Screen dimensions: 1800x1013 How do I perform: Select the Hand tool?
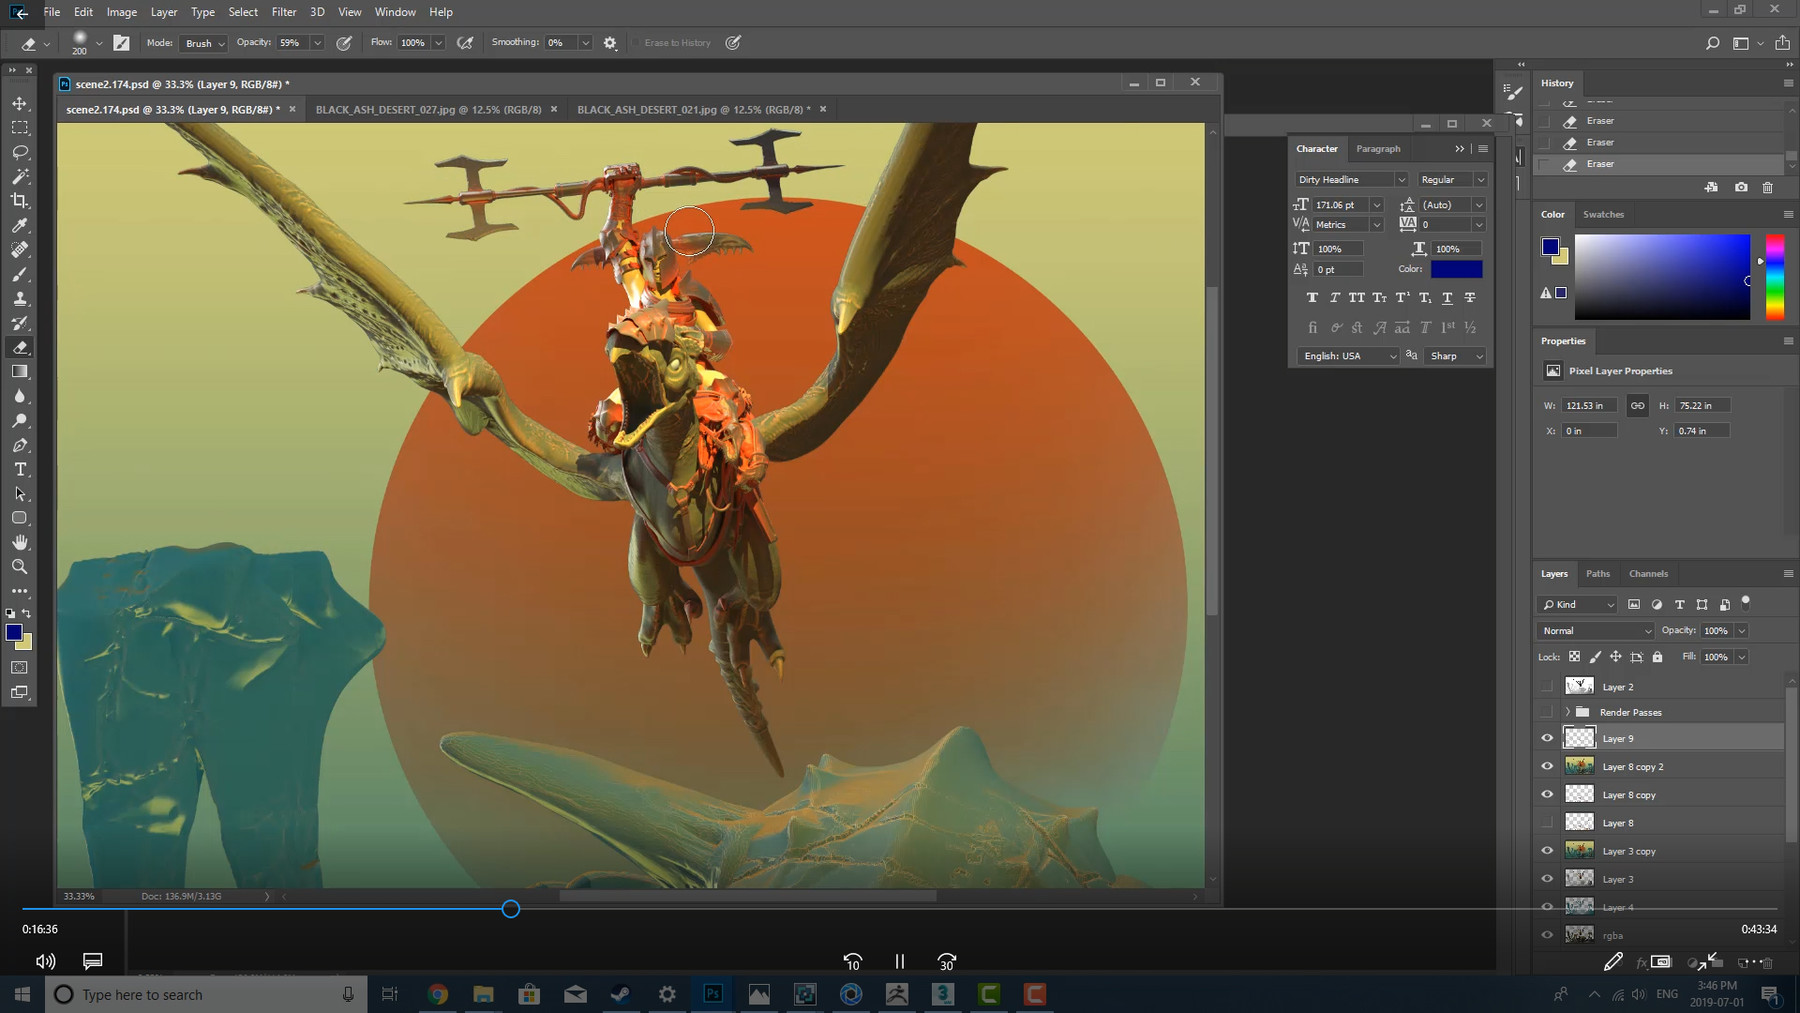(20, 542)
